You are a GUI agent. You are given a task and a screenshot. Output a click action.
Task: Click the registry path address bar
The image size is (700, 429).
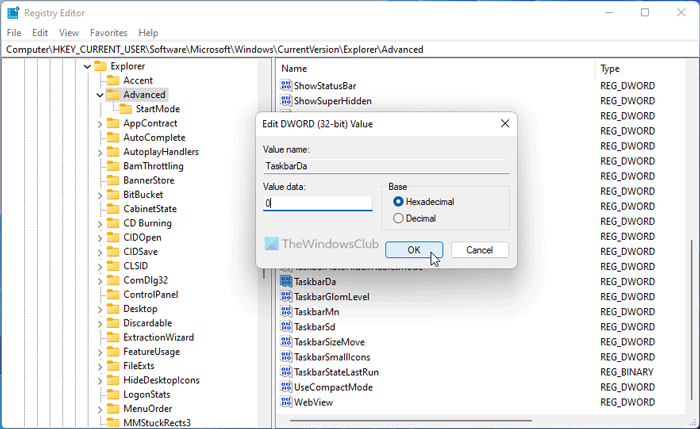coord(350,50)
